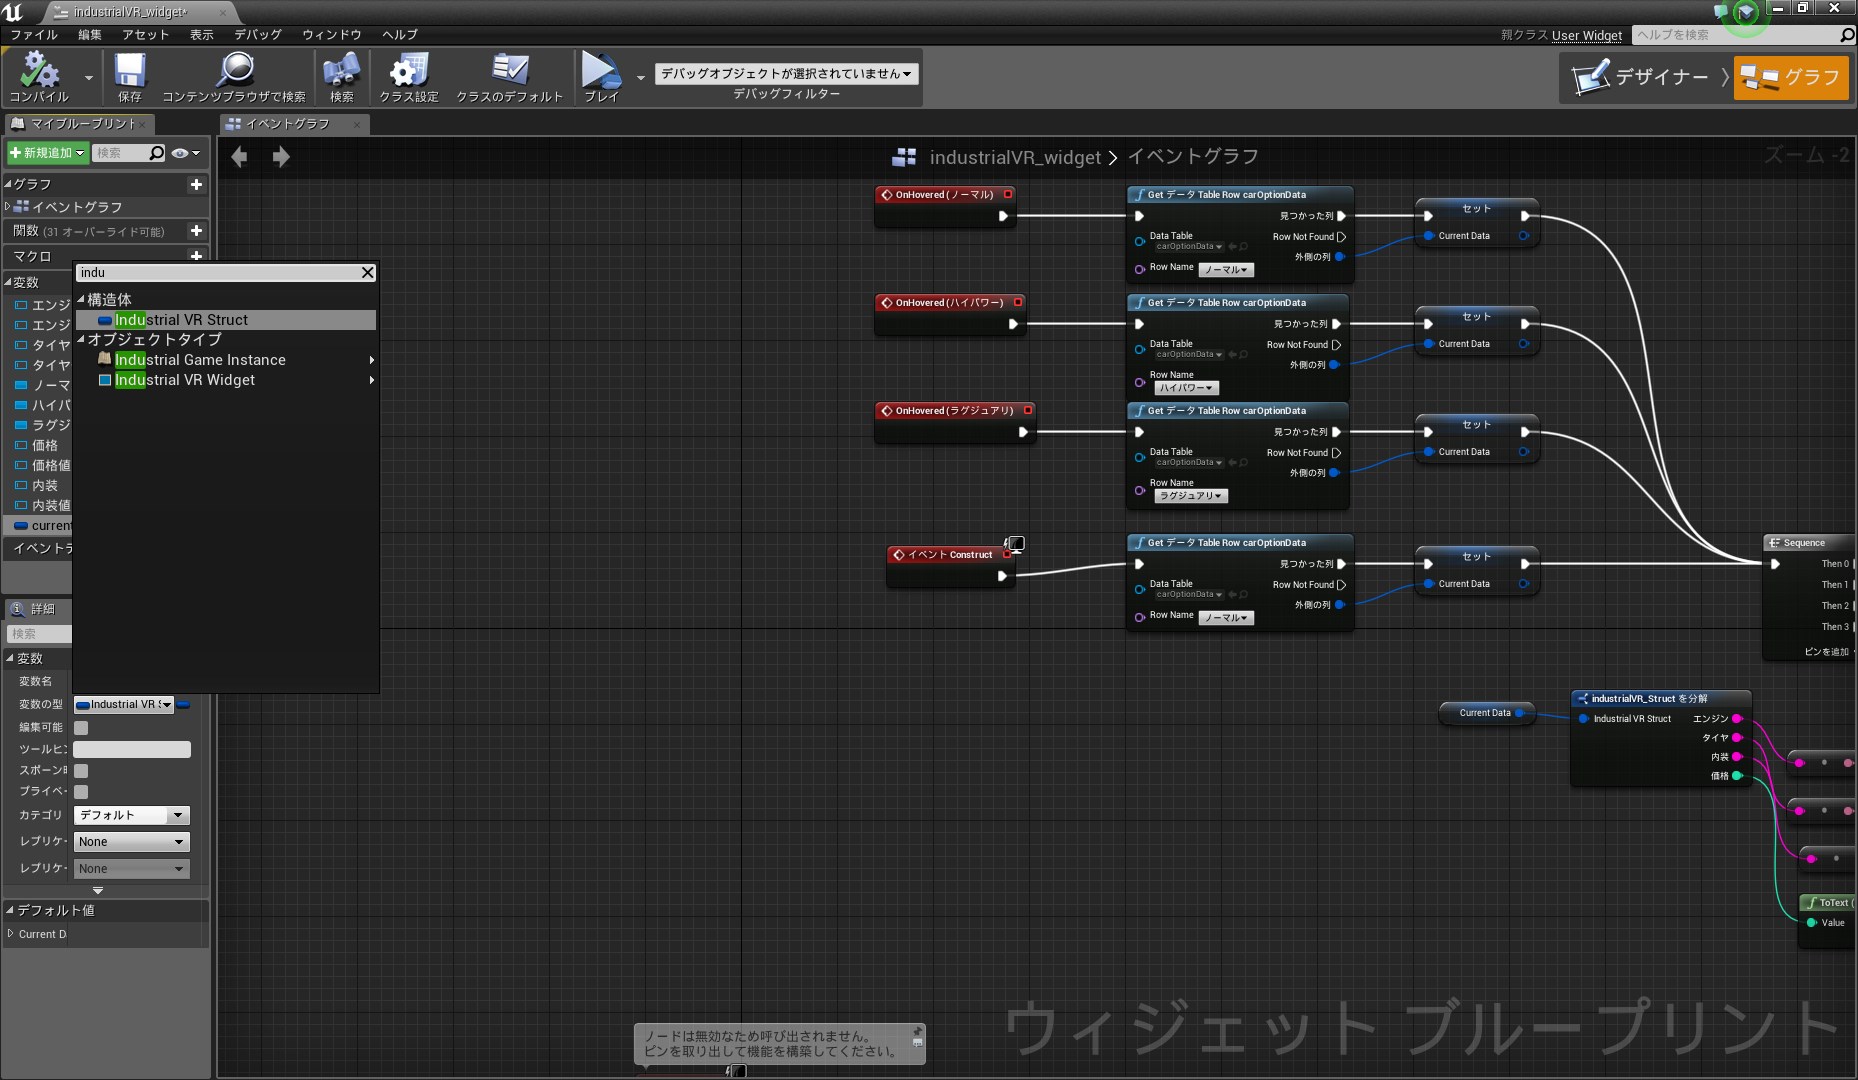Select the Sequence node header
Screen dimensions: 1858x1080
1808,543
